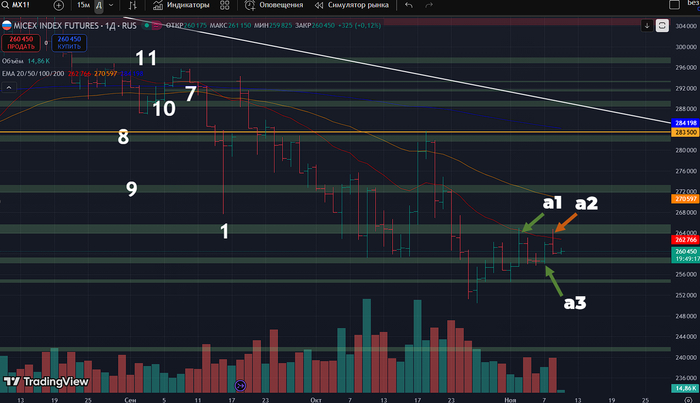Open the Индикаторы indicators menu

(182, 6)
